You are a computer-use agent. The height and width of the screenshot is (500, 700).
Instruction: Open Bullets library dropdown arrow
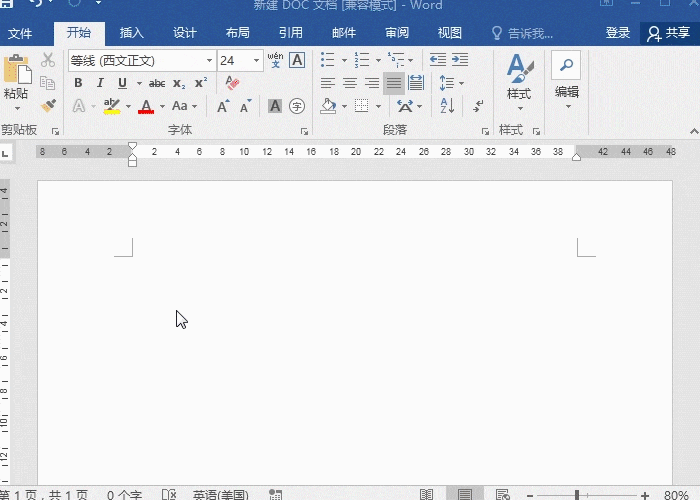[x=344, y=60]
